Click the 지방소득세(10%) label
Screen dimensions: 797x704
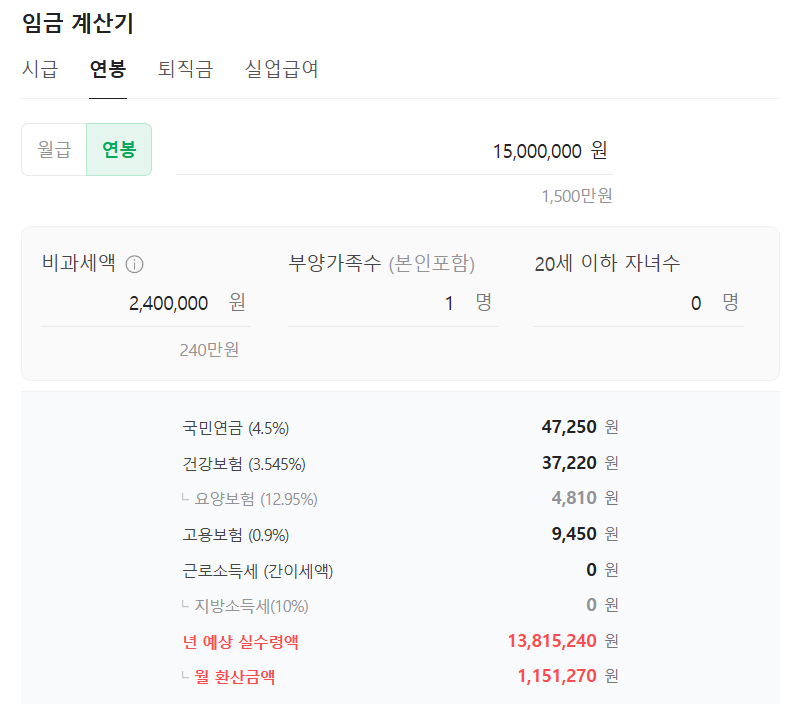(x=252, y=606)
